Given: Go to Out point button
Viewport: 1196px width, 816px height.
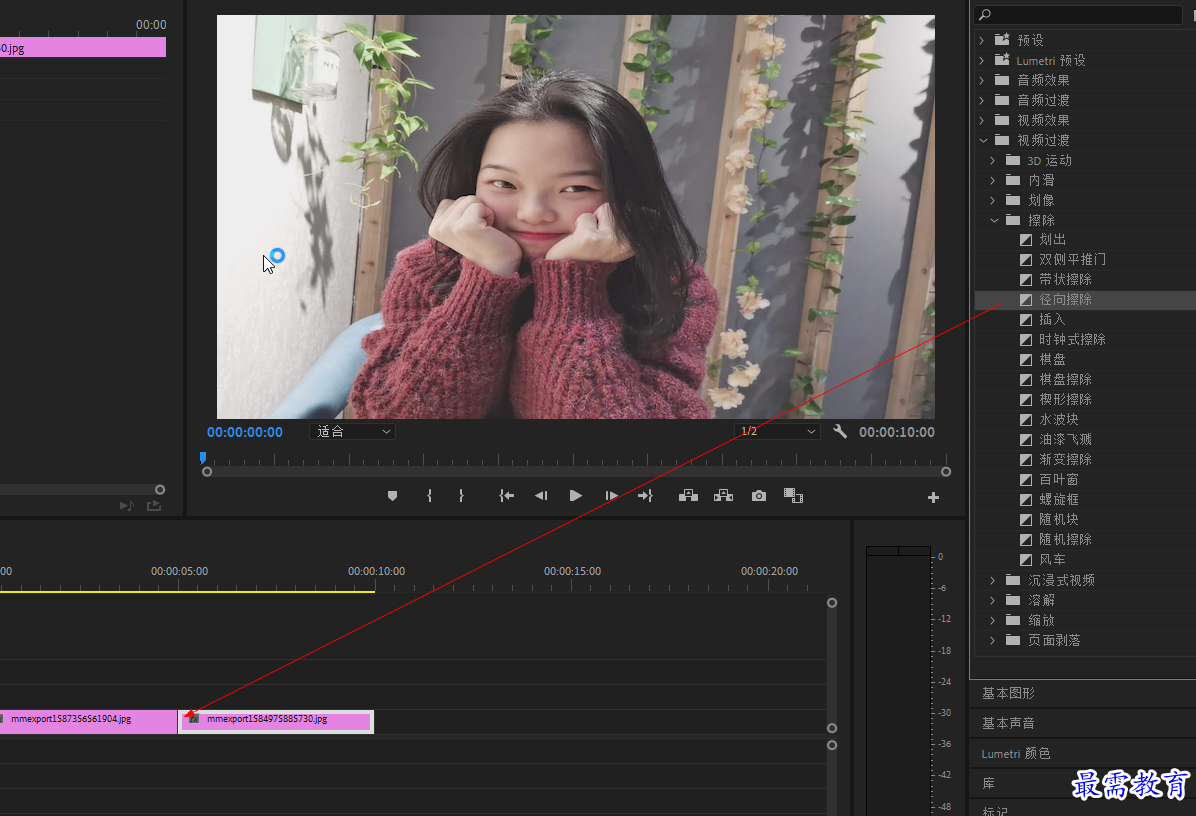Looking at the screenshot, I should point(645,496).
